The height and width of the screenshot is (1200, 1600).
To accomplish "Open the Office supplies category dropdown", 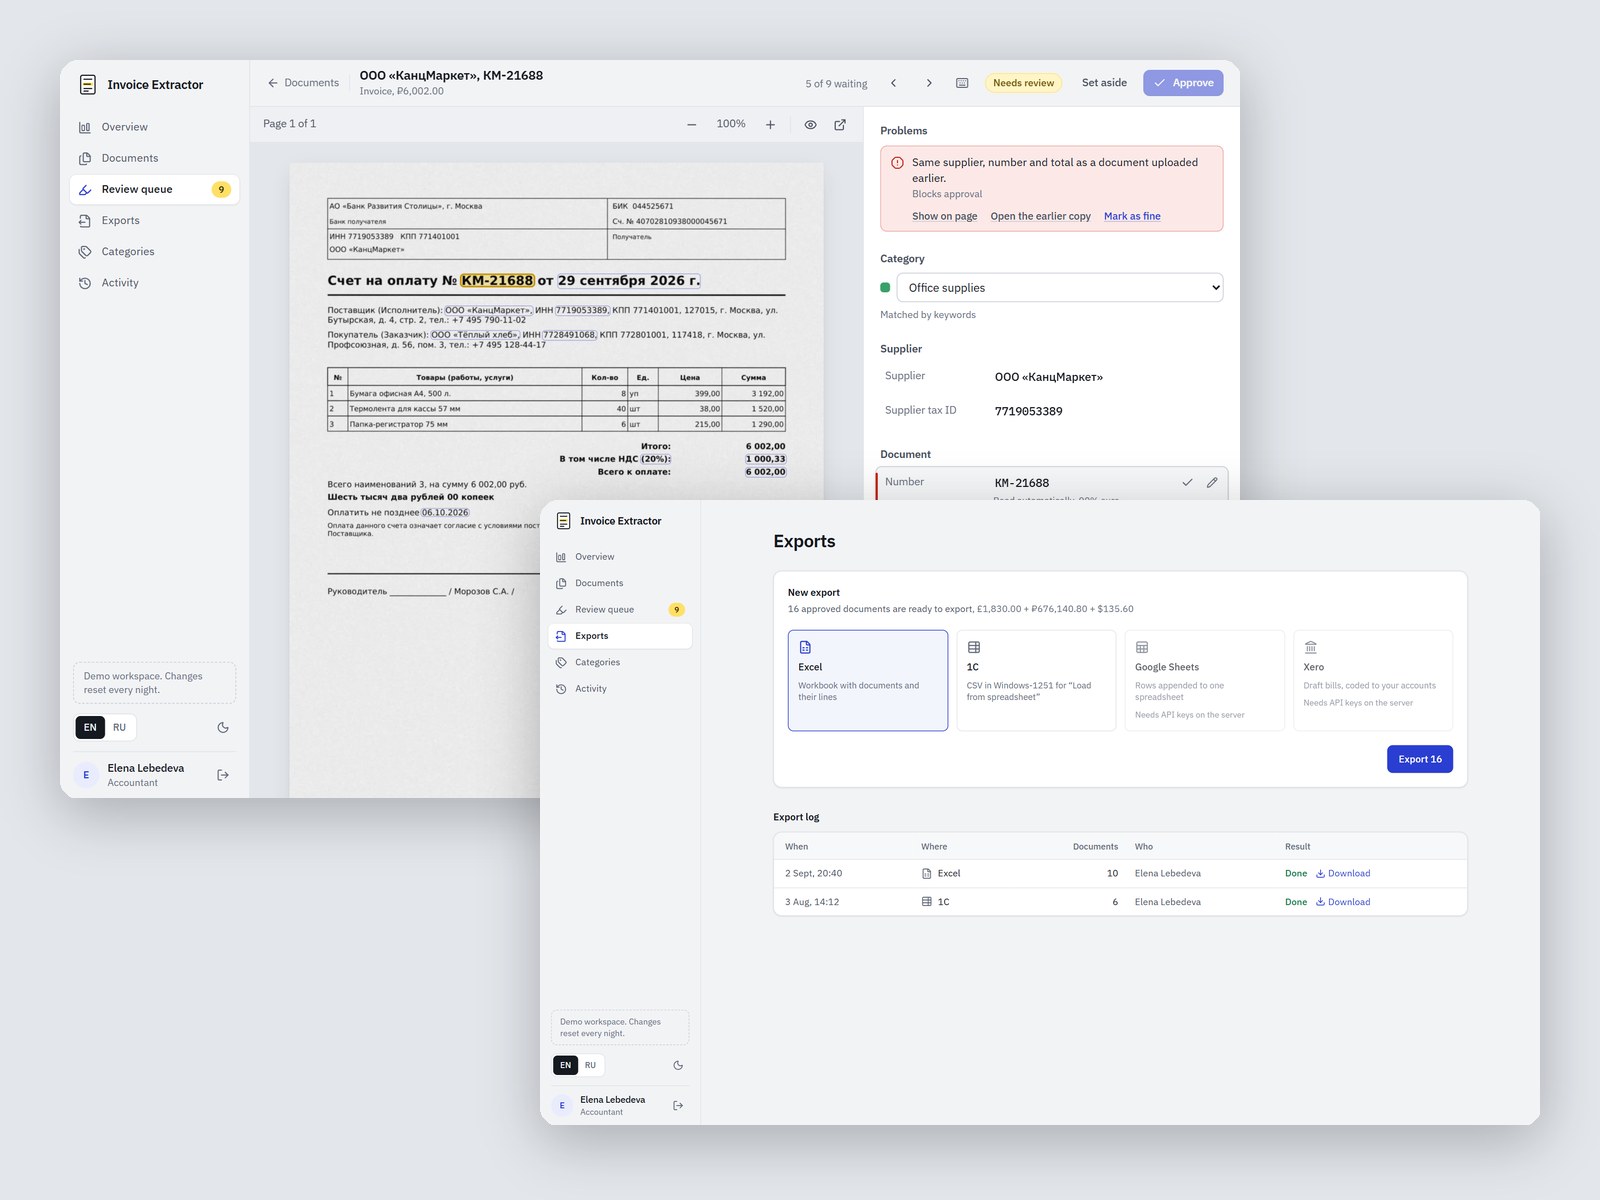I will point(1060,288).
